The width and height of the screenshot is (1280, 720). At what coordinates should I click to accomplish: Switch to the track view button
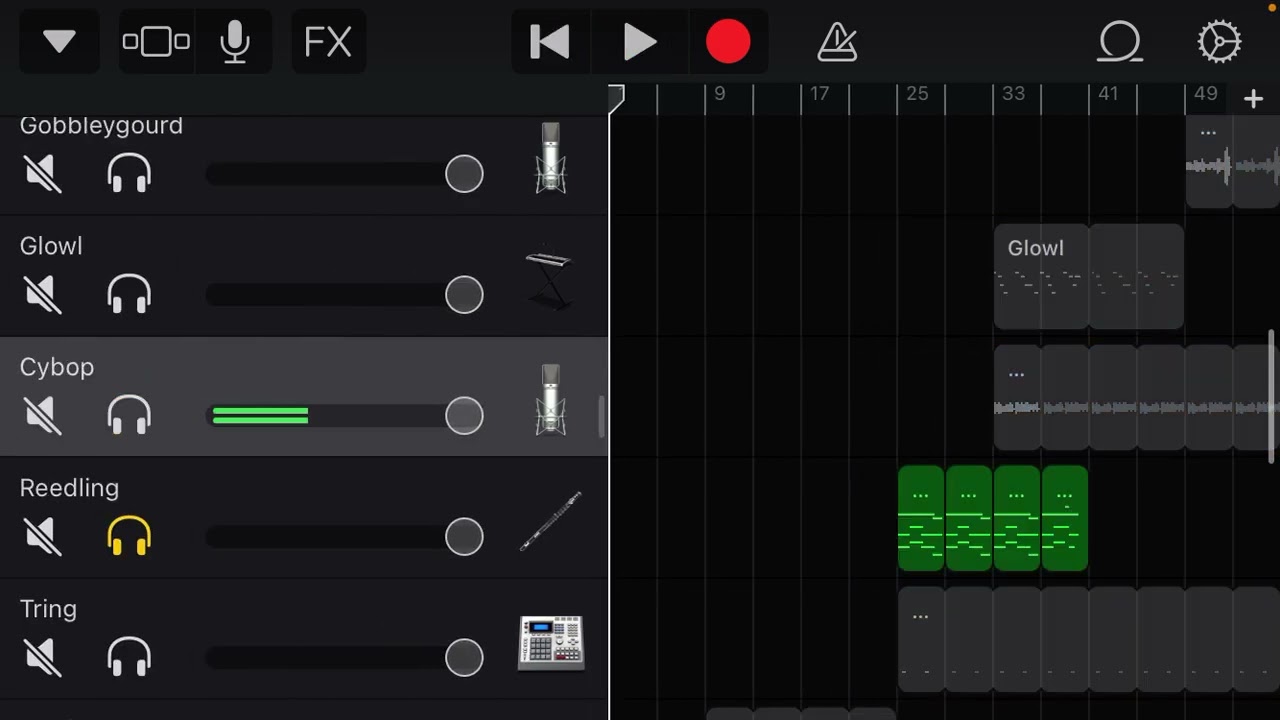coord(156,42)
